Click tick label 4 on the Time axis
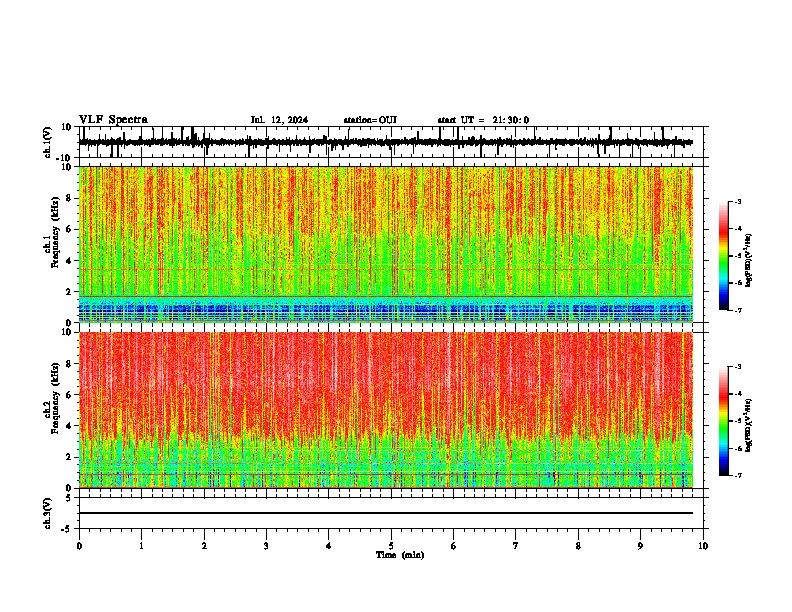This screenshot has width=792, height=612. pyautogui.click(x=328, y=546)
